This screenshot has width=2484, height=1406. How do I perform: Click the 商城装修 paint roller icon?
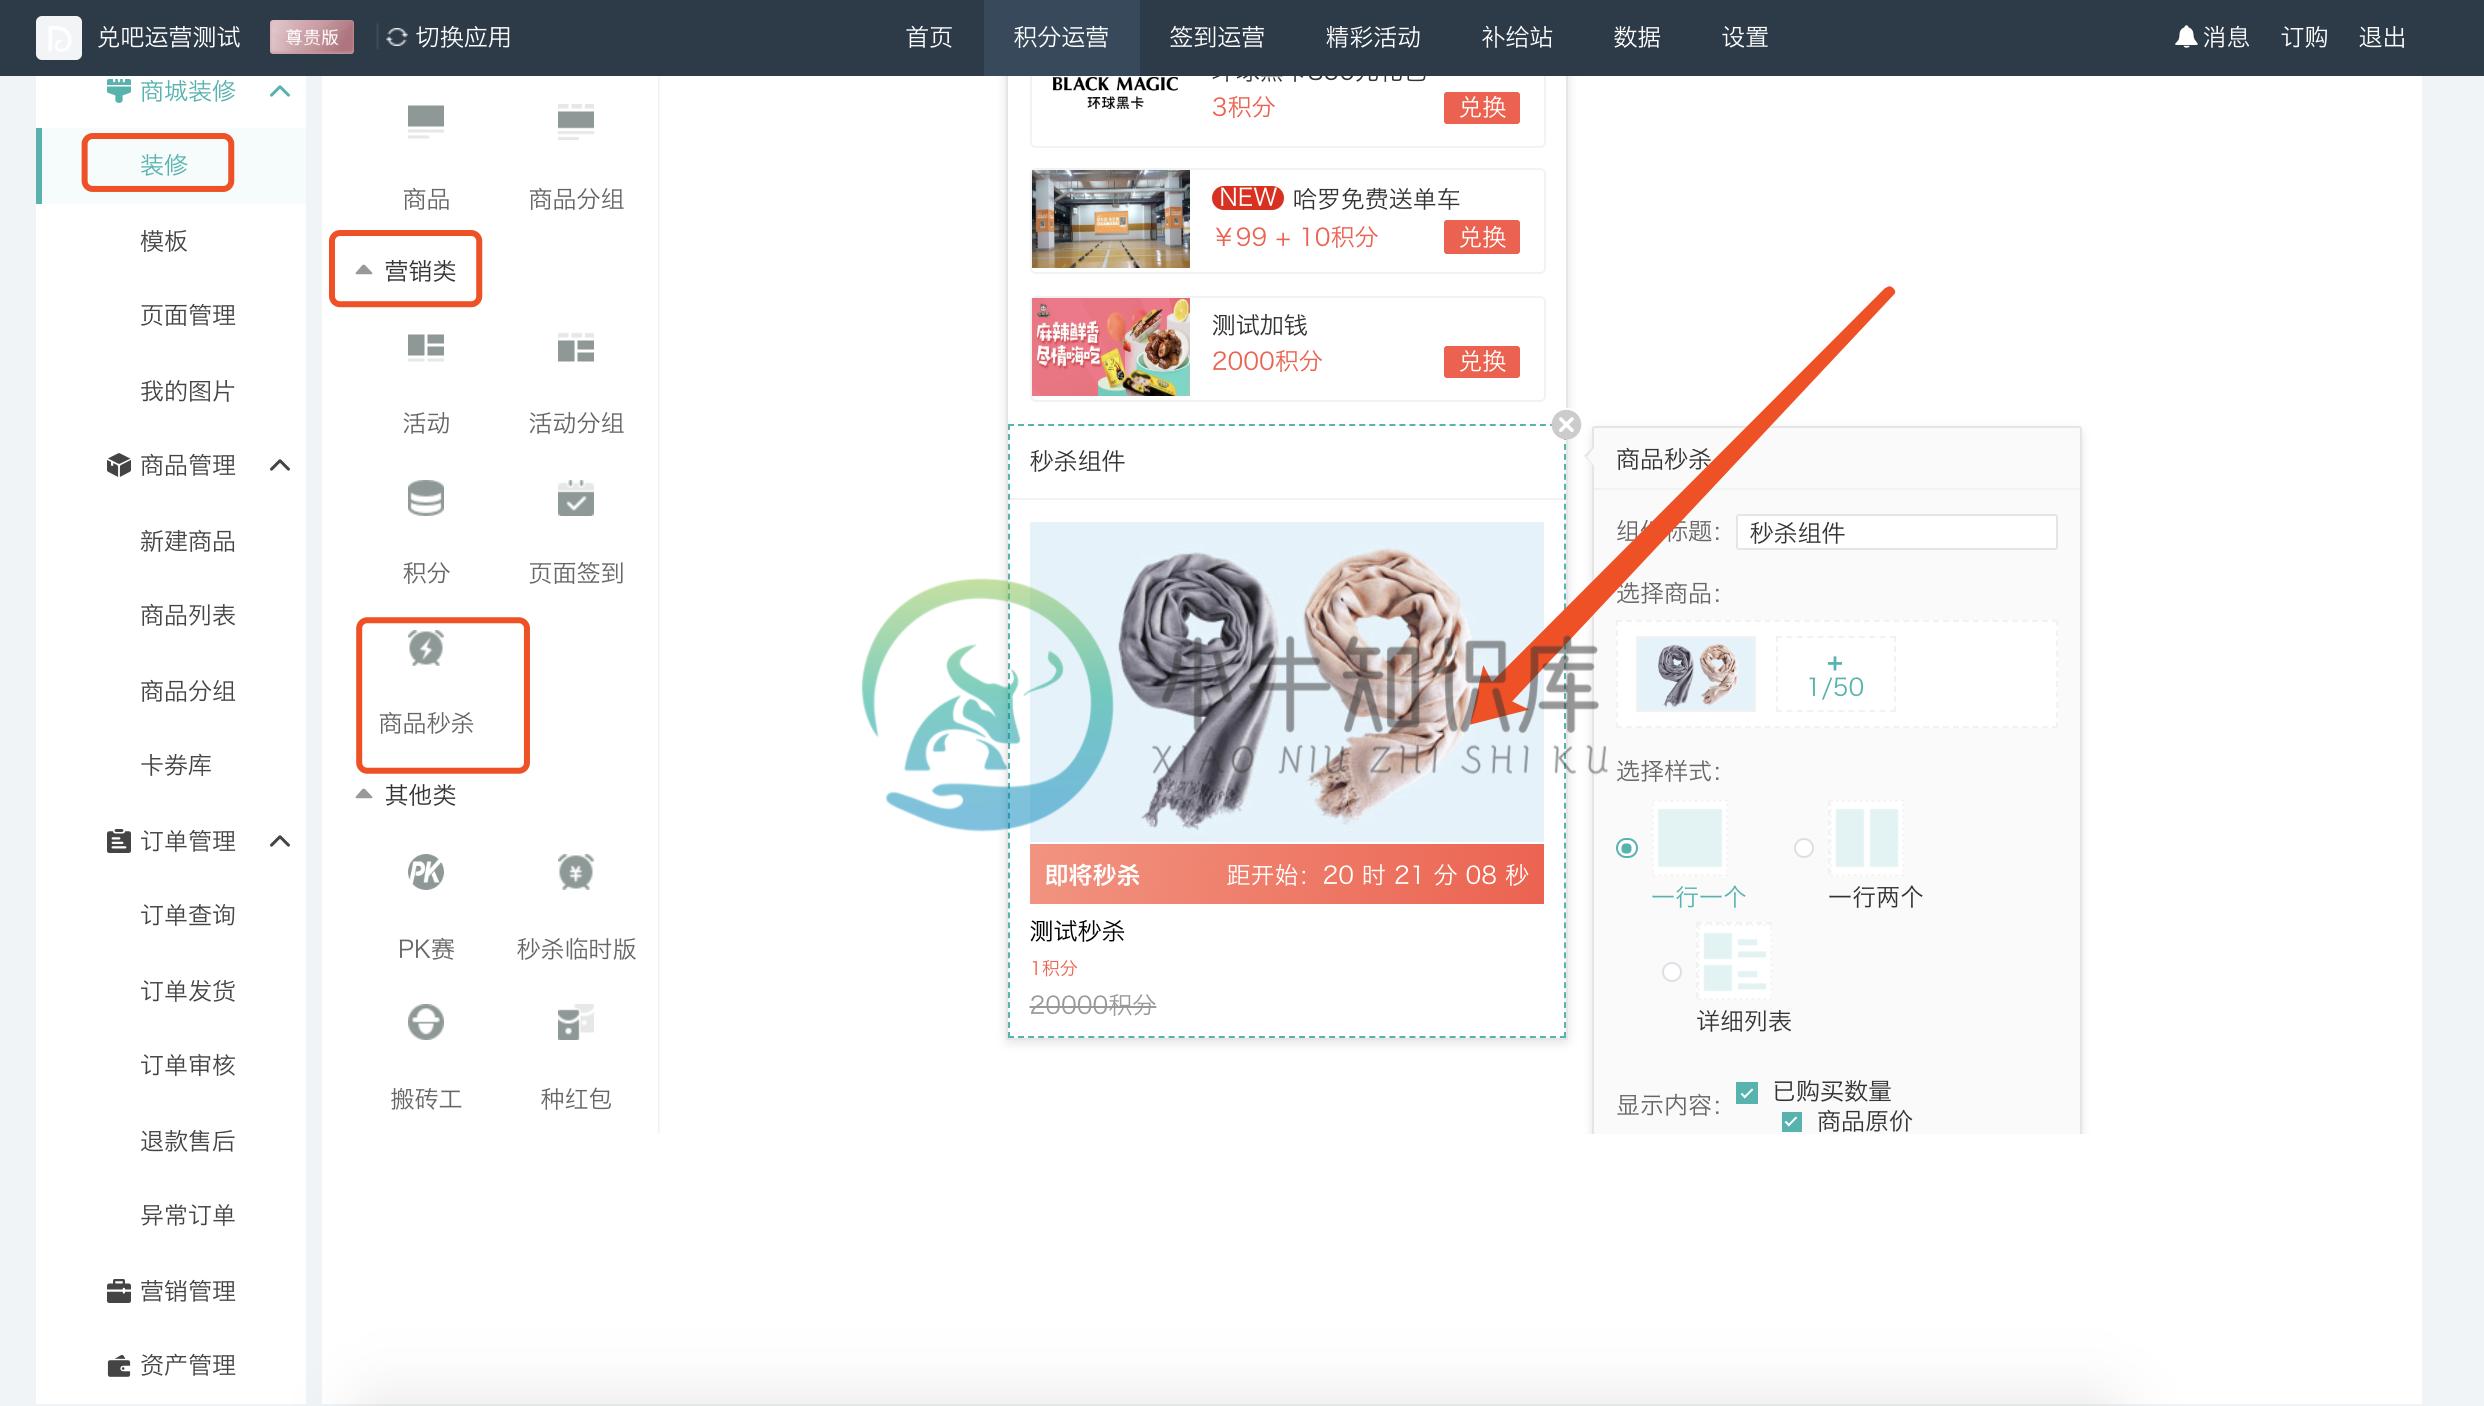click(118, 91)
